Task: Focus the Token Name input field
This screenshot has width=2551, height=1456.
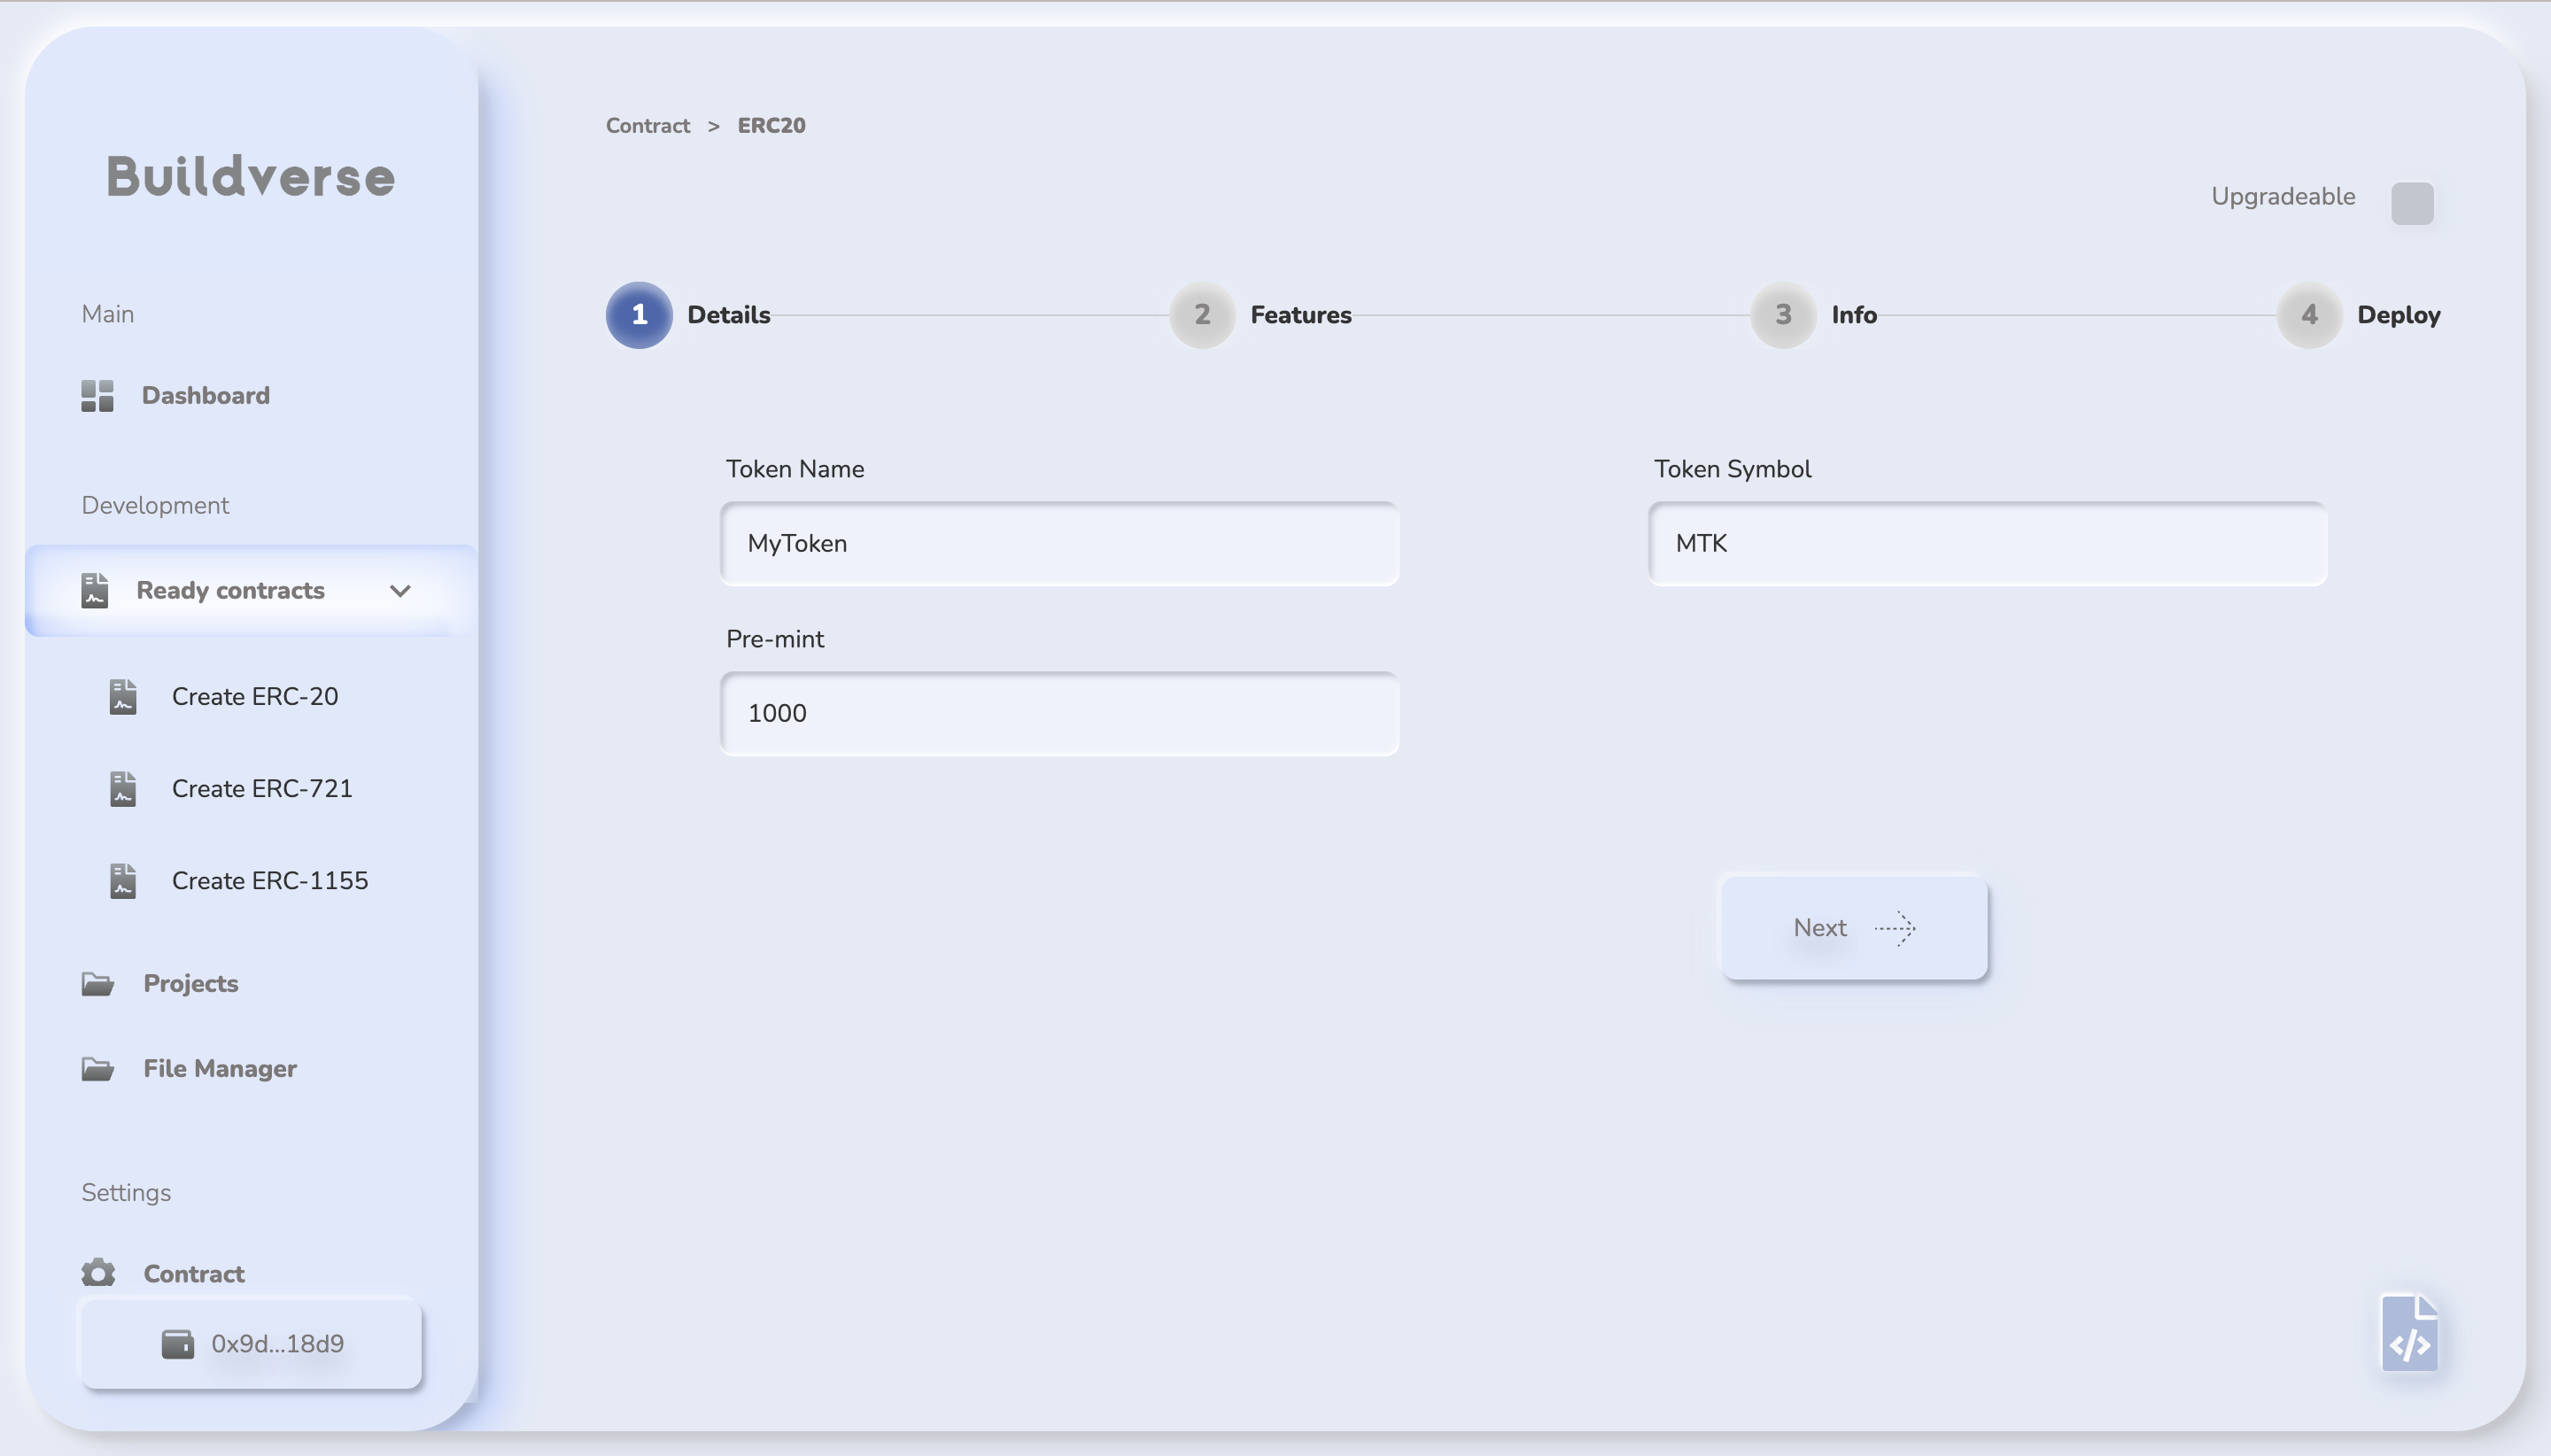Action: point(1059,543)
